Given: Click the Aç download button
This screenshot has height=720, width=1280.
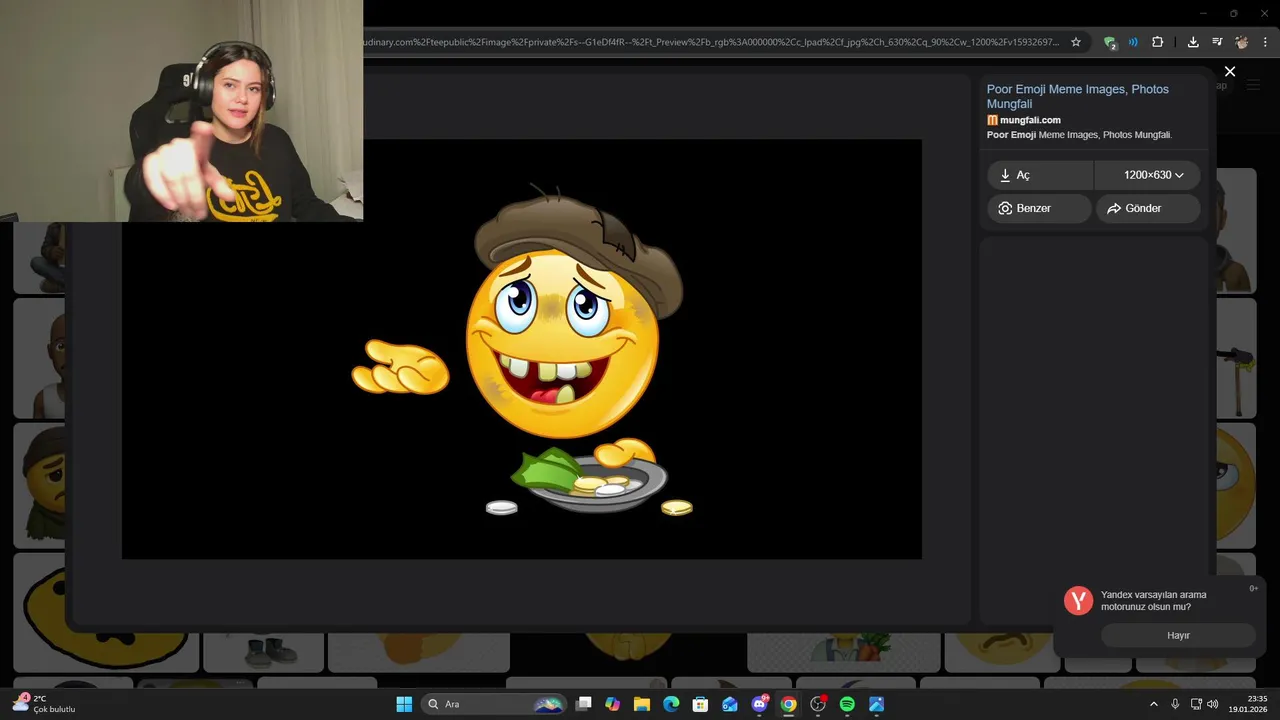Looking at the screenshot, I should [1040, 175].
